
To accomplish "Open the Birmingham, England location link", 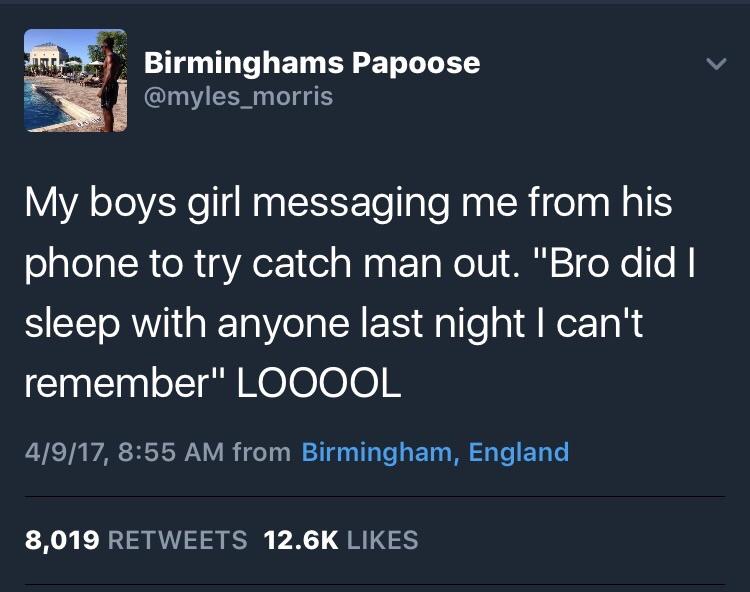I will tap(435, 452).
